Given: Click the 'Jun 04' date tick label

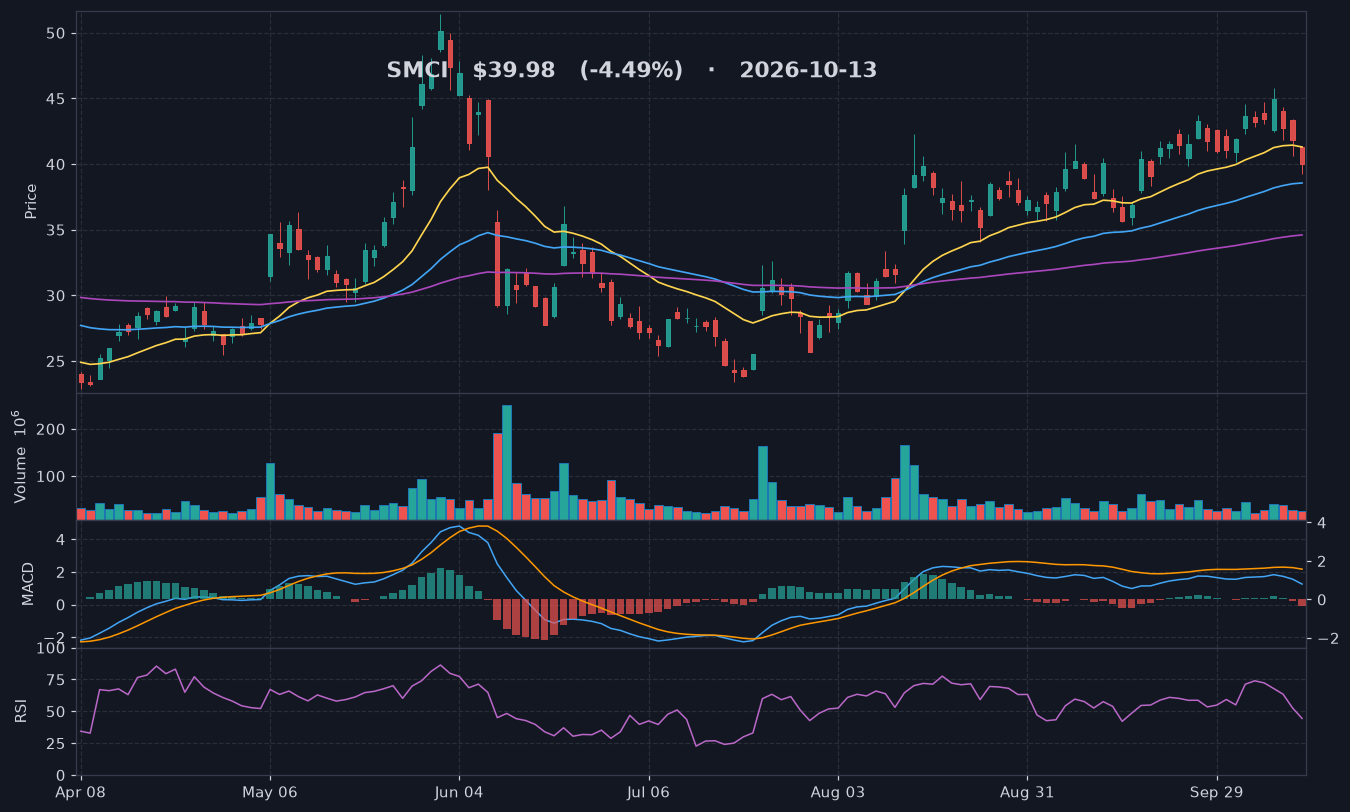Looking at the screenshot, I should click(x=460, y=792).
